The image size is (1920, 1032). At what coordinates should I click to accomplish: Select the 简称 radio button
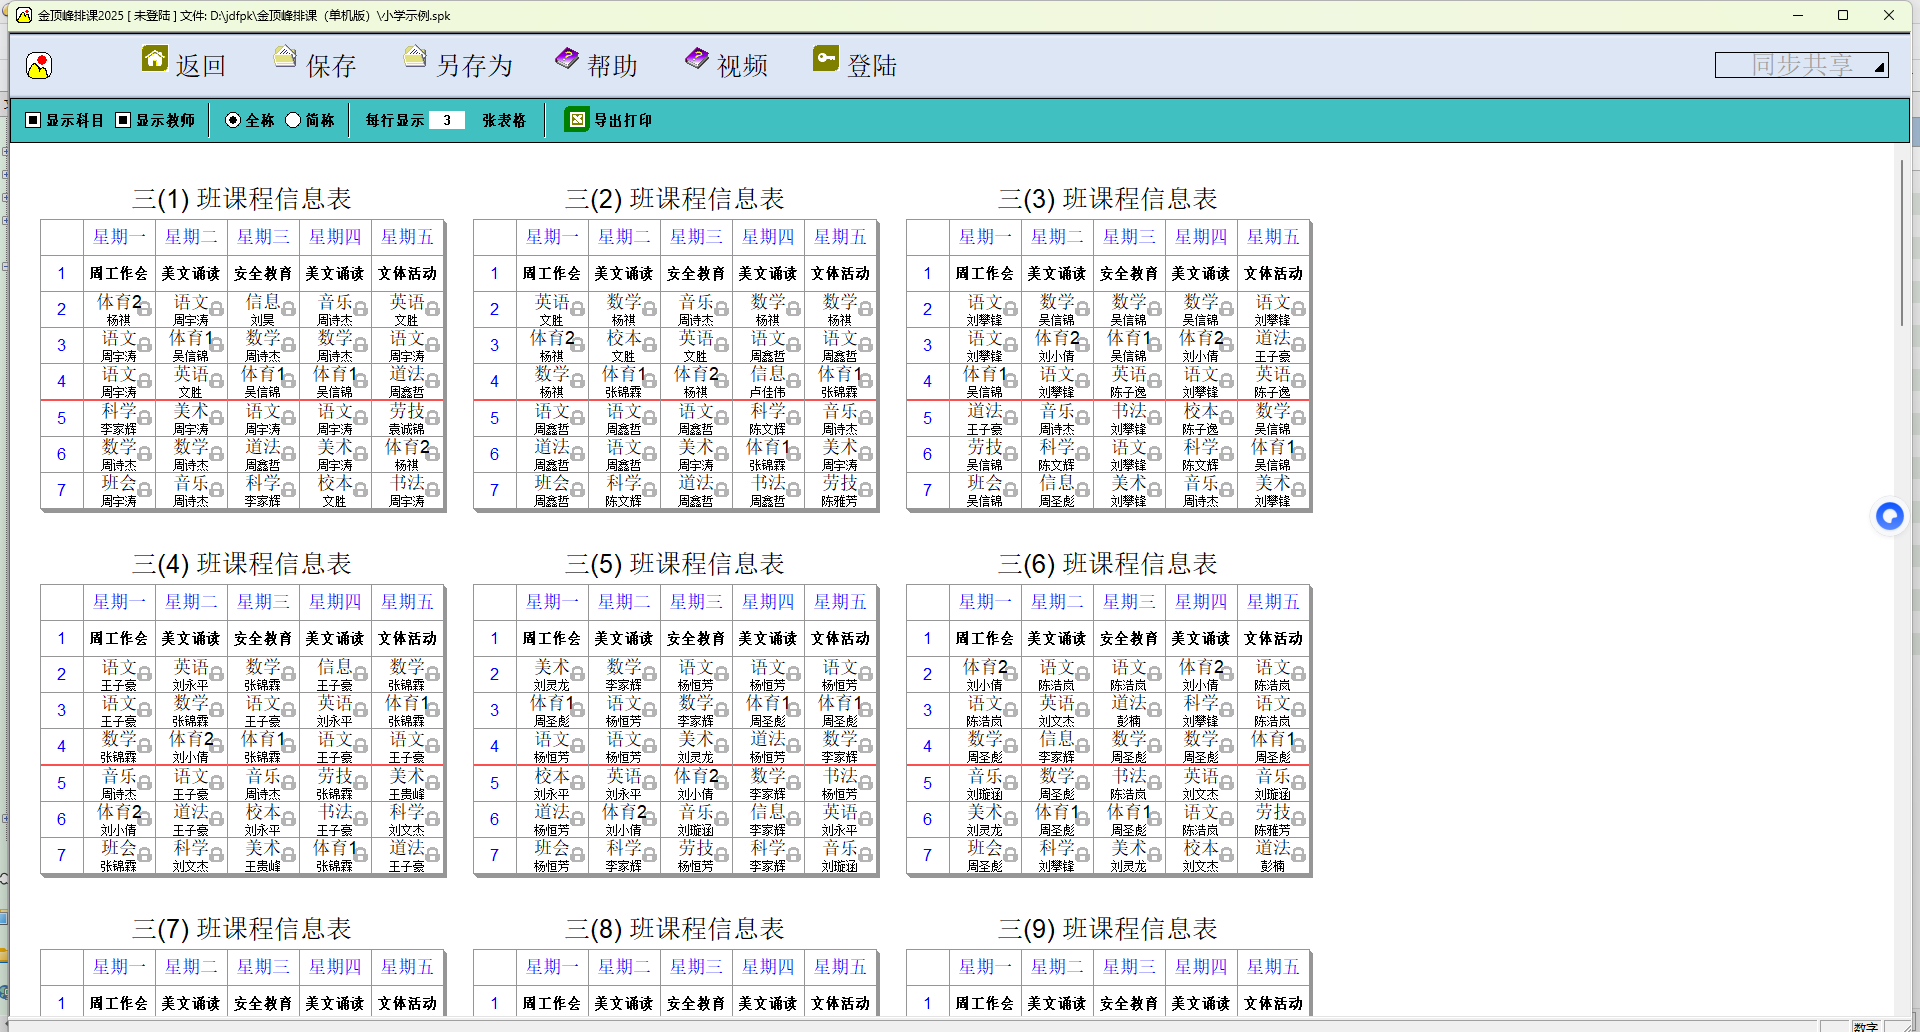(x=293, y=120)
